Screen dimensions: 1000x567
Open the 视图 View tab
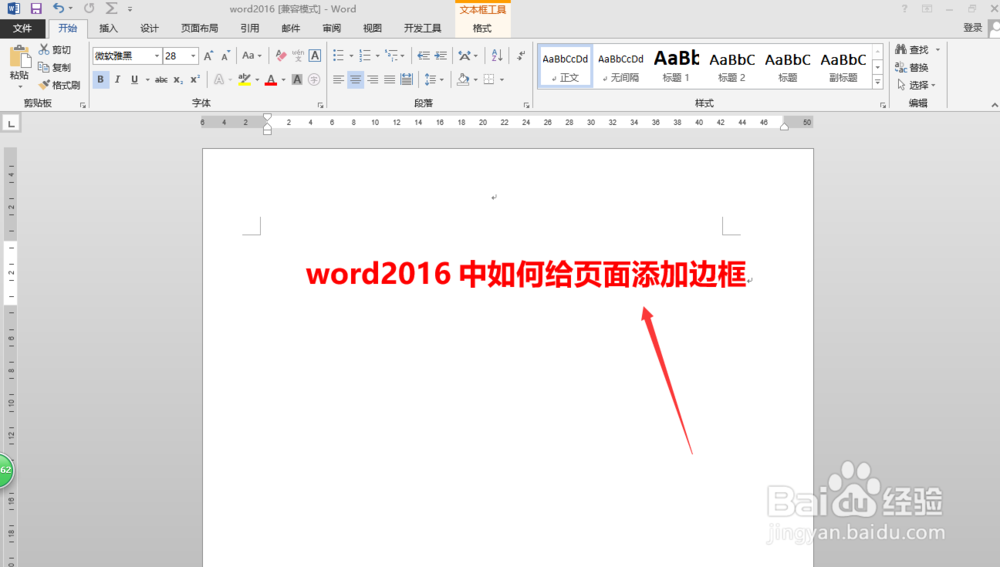point(372,28)
